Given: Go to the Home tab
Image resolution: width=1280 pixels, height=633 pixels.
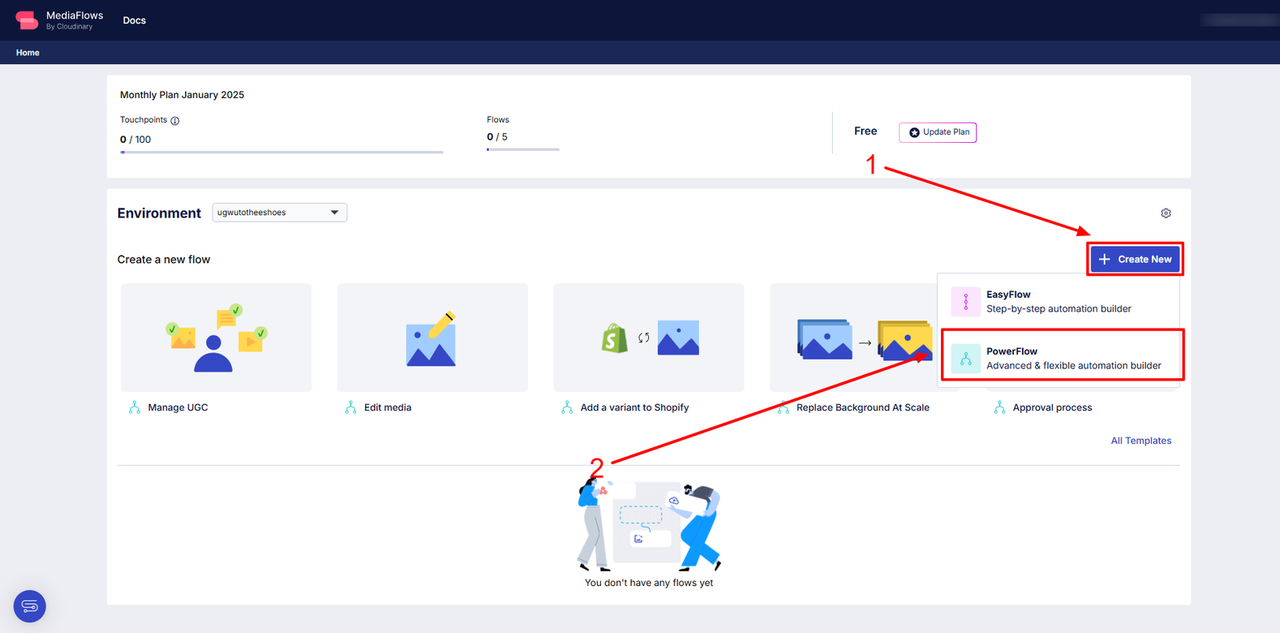Looking at the screenshot, I should coord(28,53).
